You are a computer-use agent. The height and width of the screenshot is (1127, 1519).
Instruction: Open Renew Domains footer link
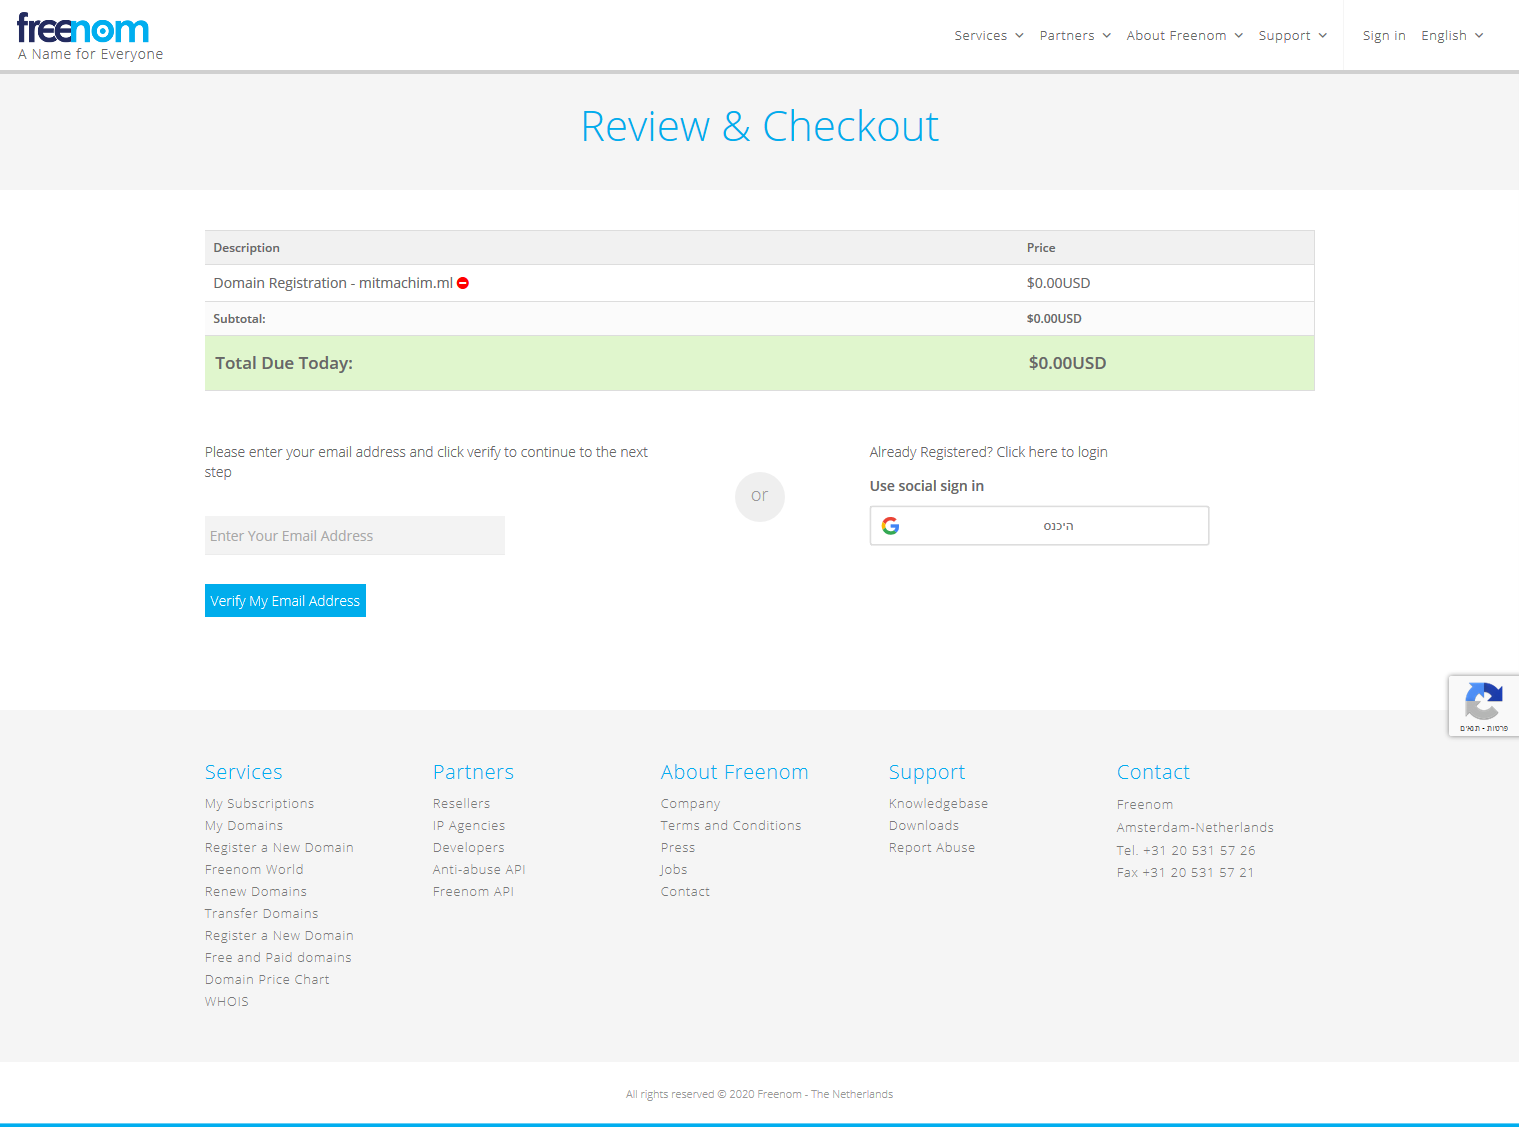256,892
